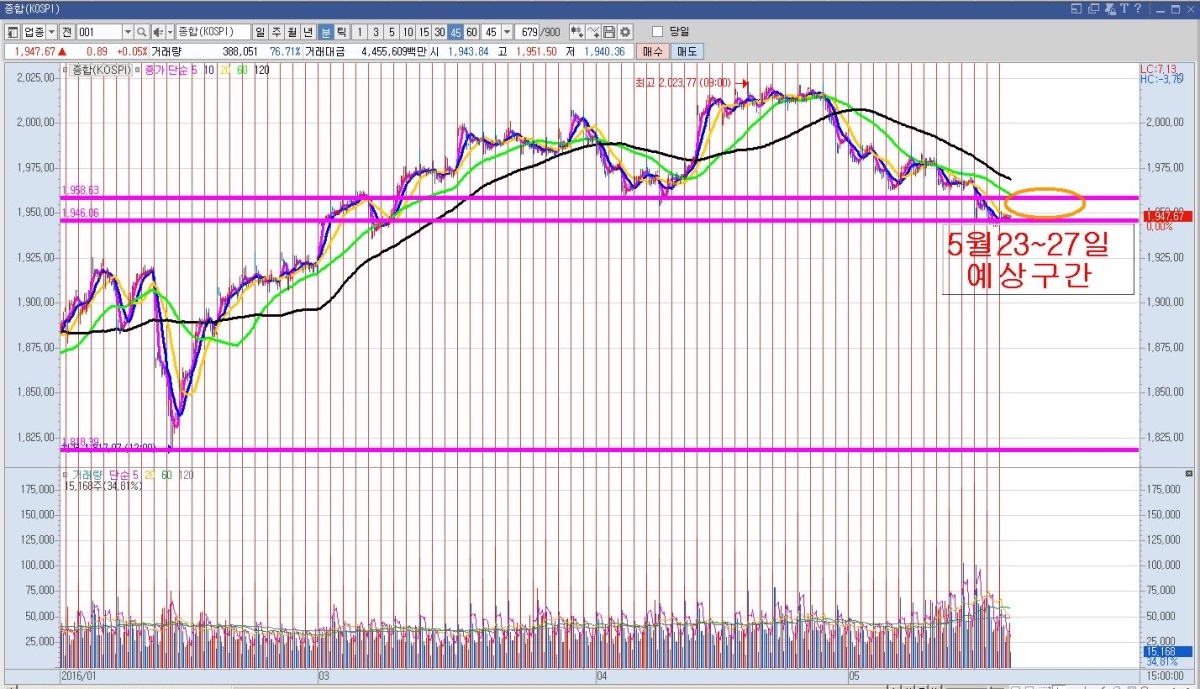Select the 분 minute period button

(x=325, y=32)
